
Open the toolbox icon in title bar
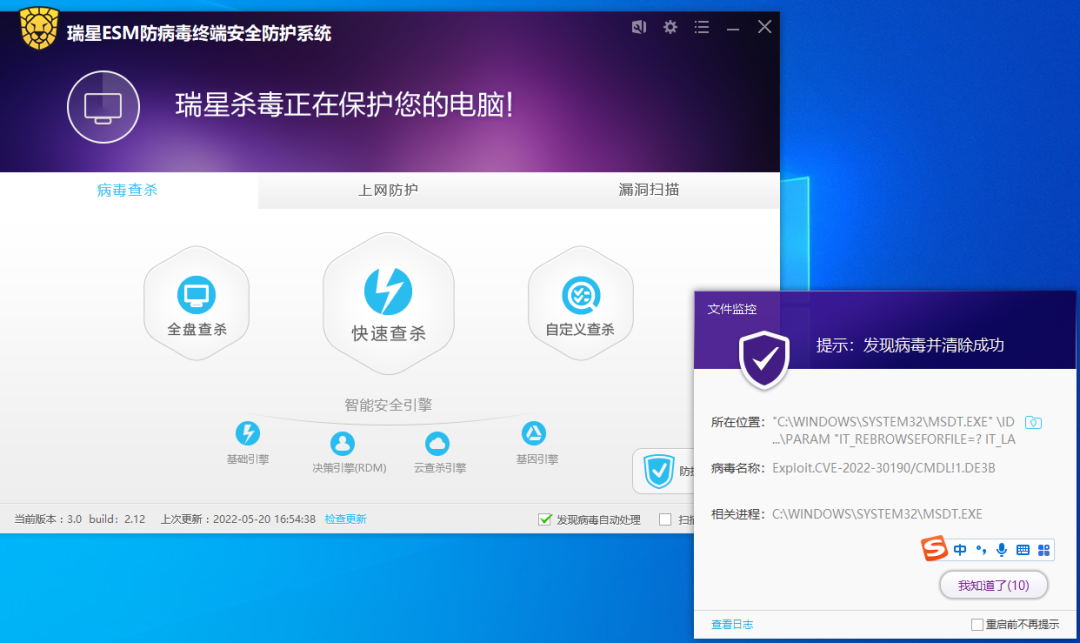(x=639, y=27)
